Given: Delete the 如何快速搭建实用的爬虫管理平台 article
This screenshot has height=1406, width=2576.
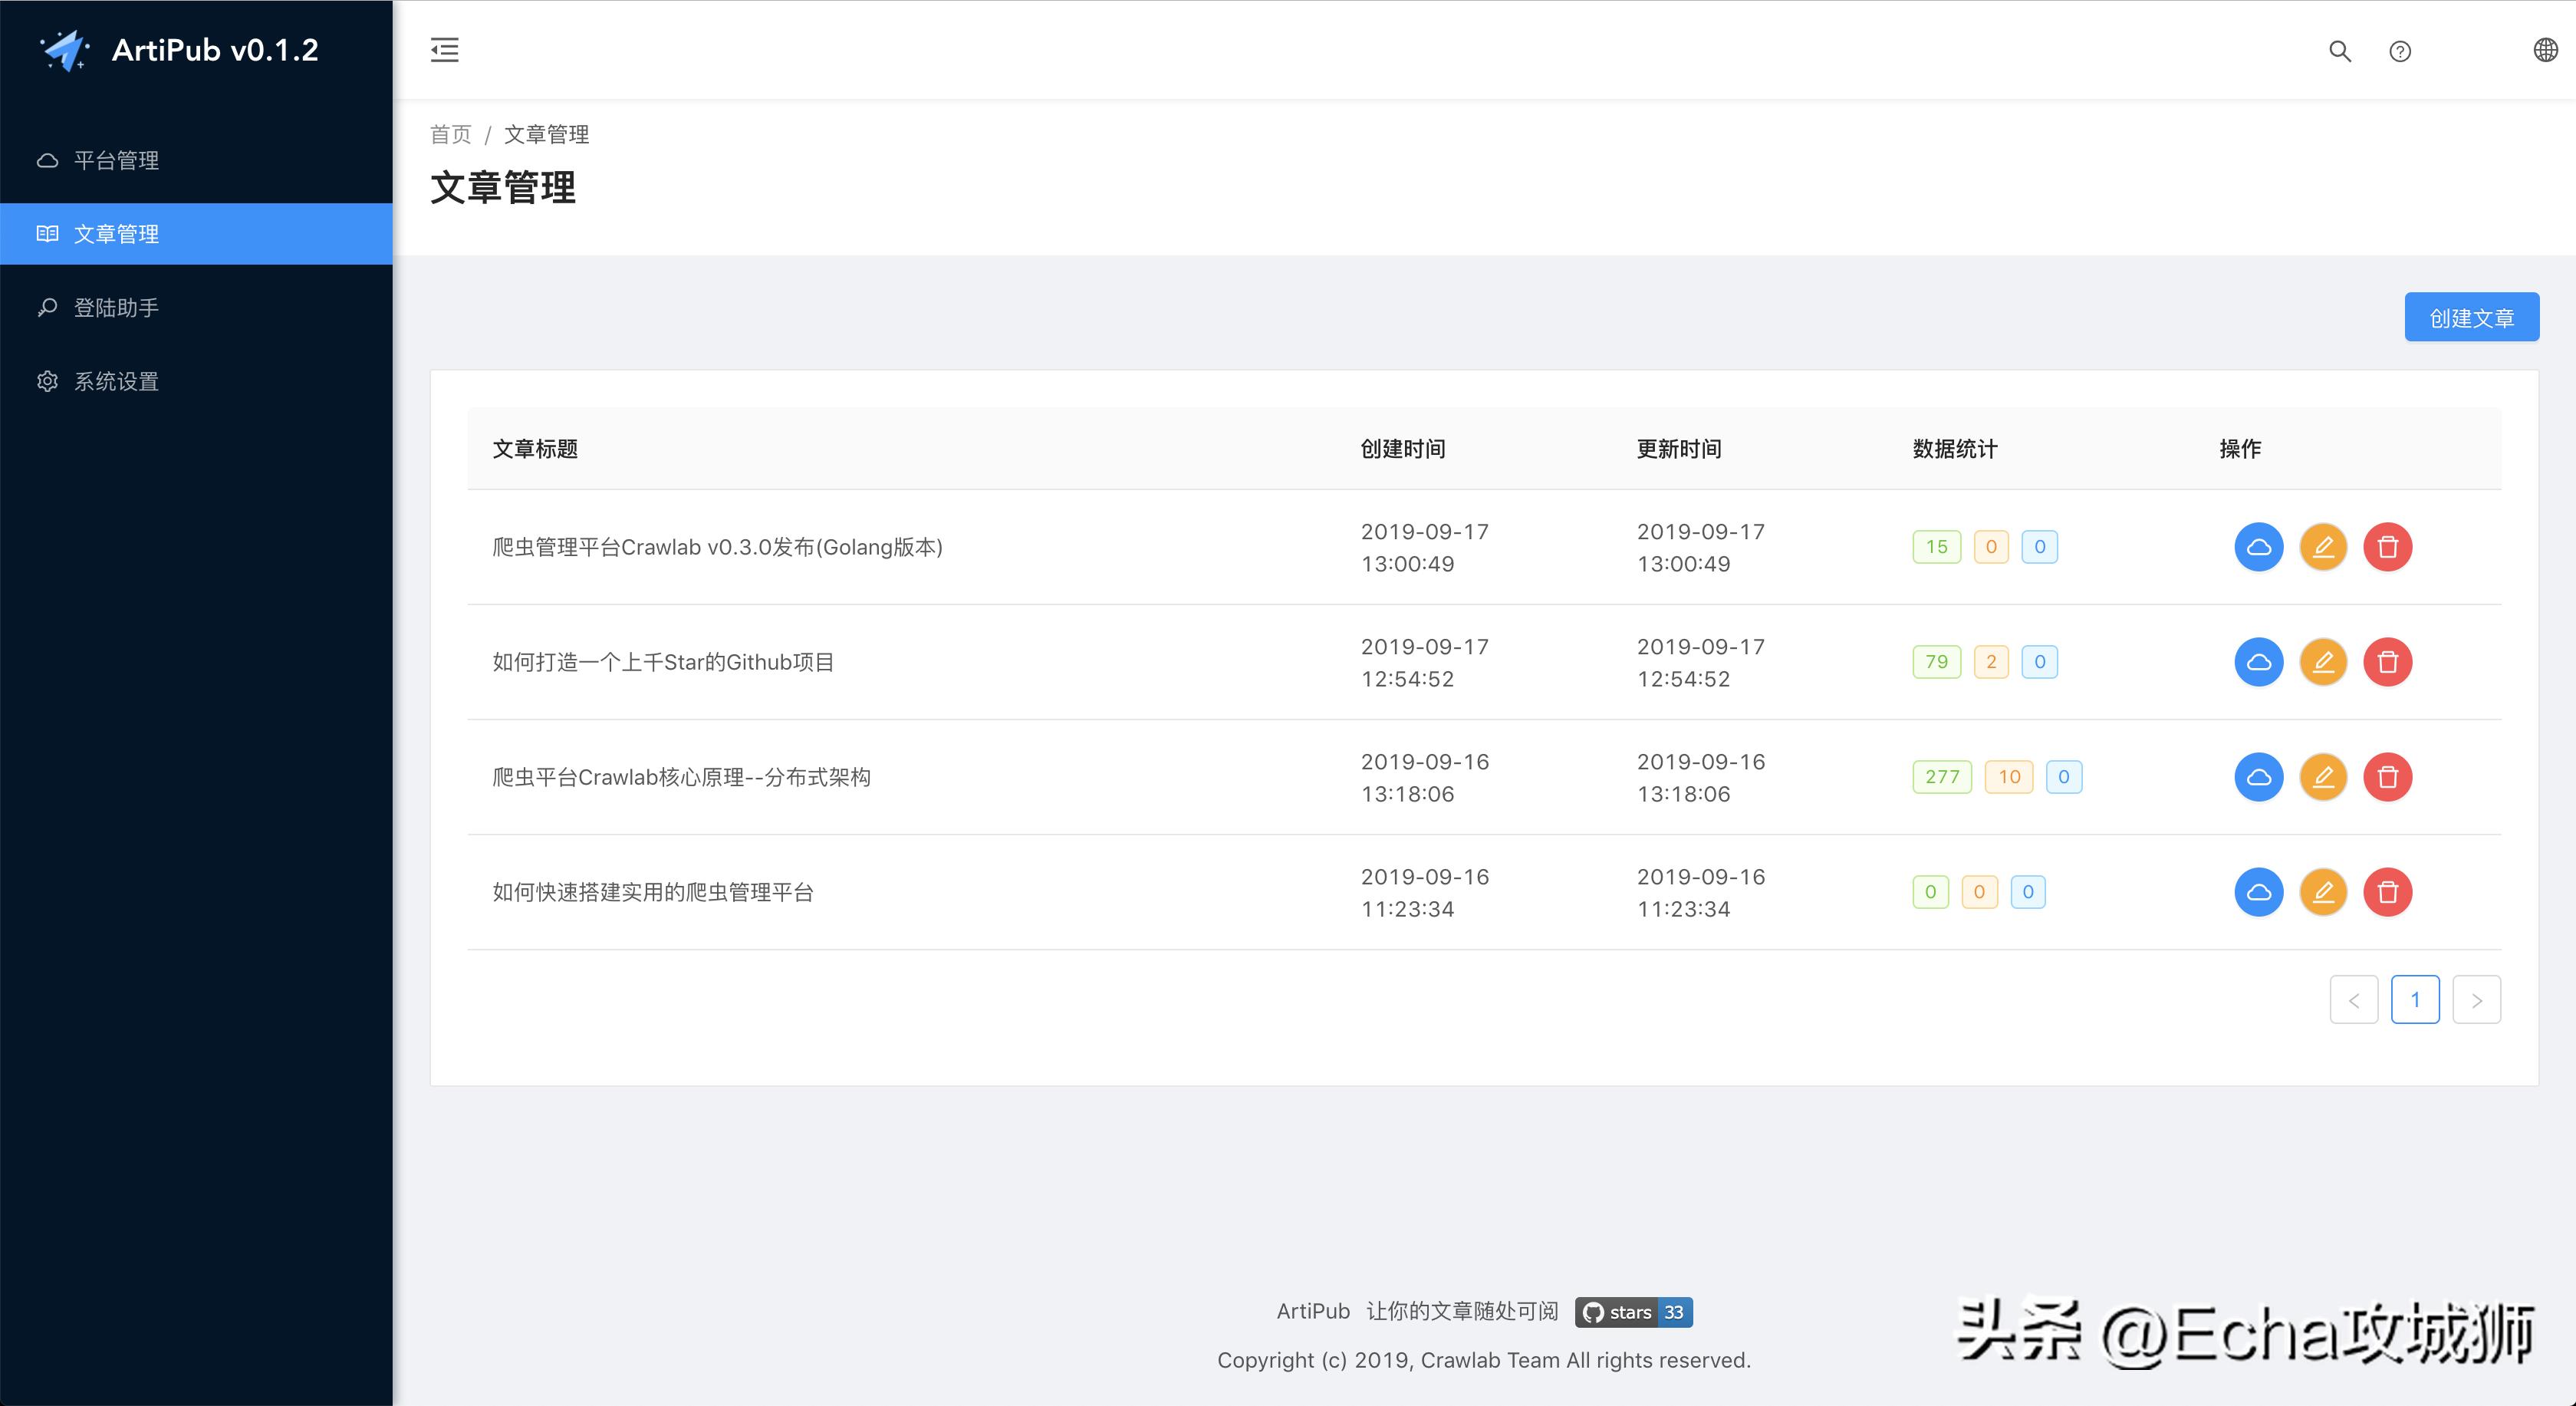Looking at the screenshot, I should point(2387,892).
